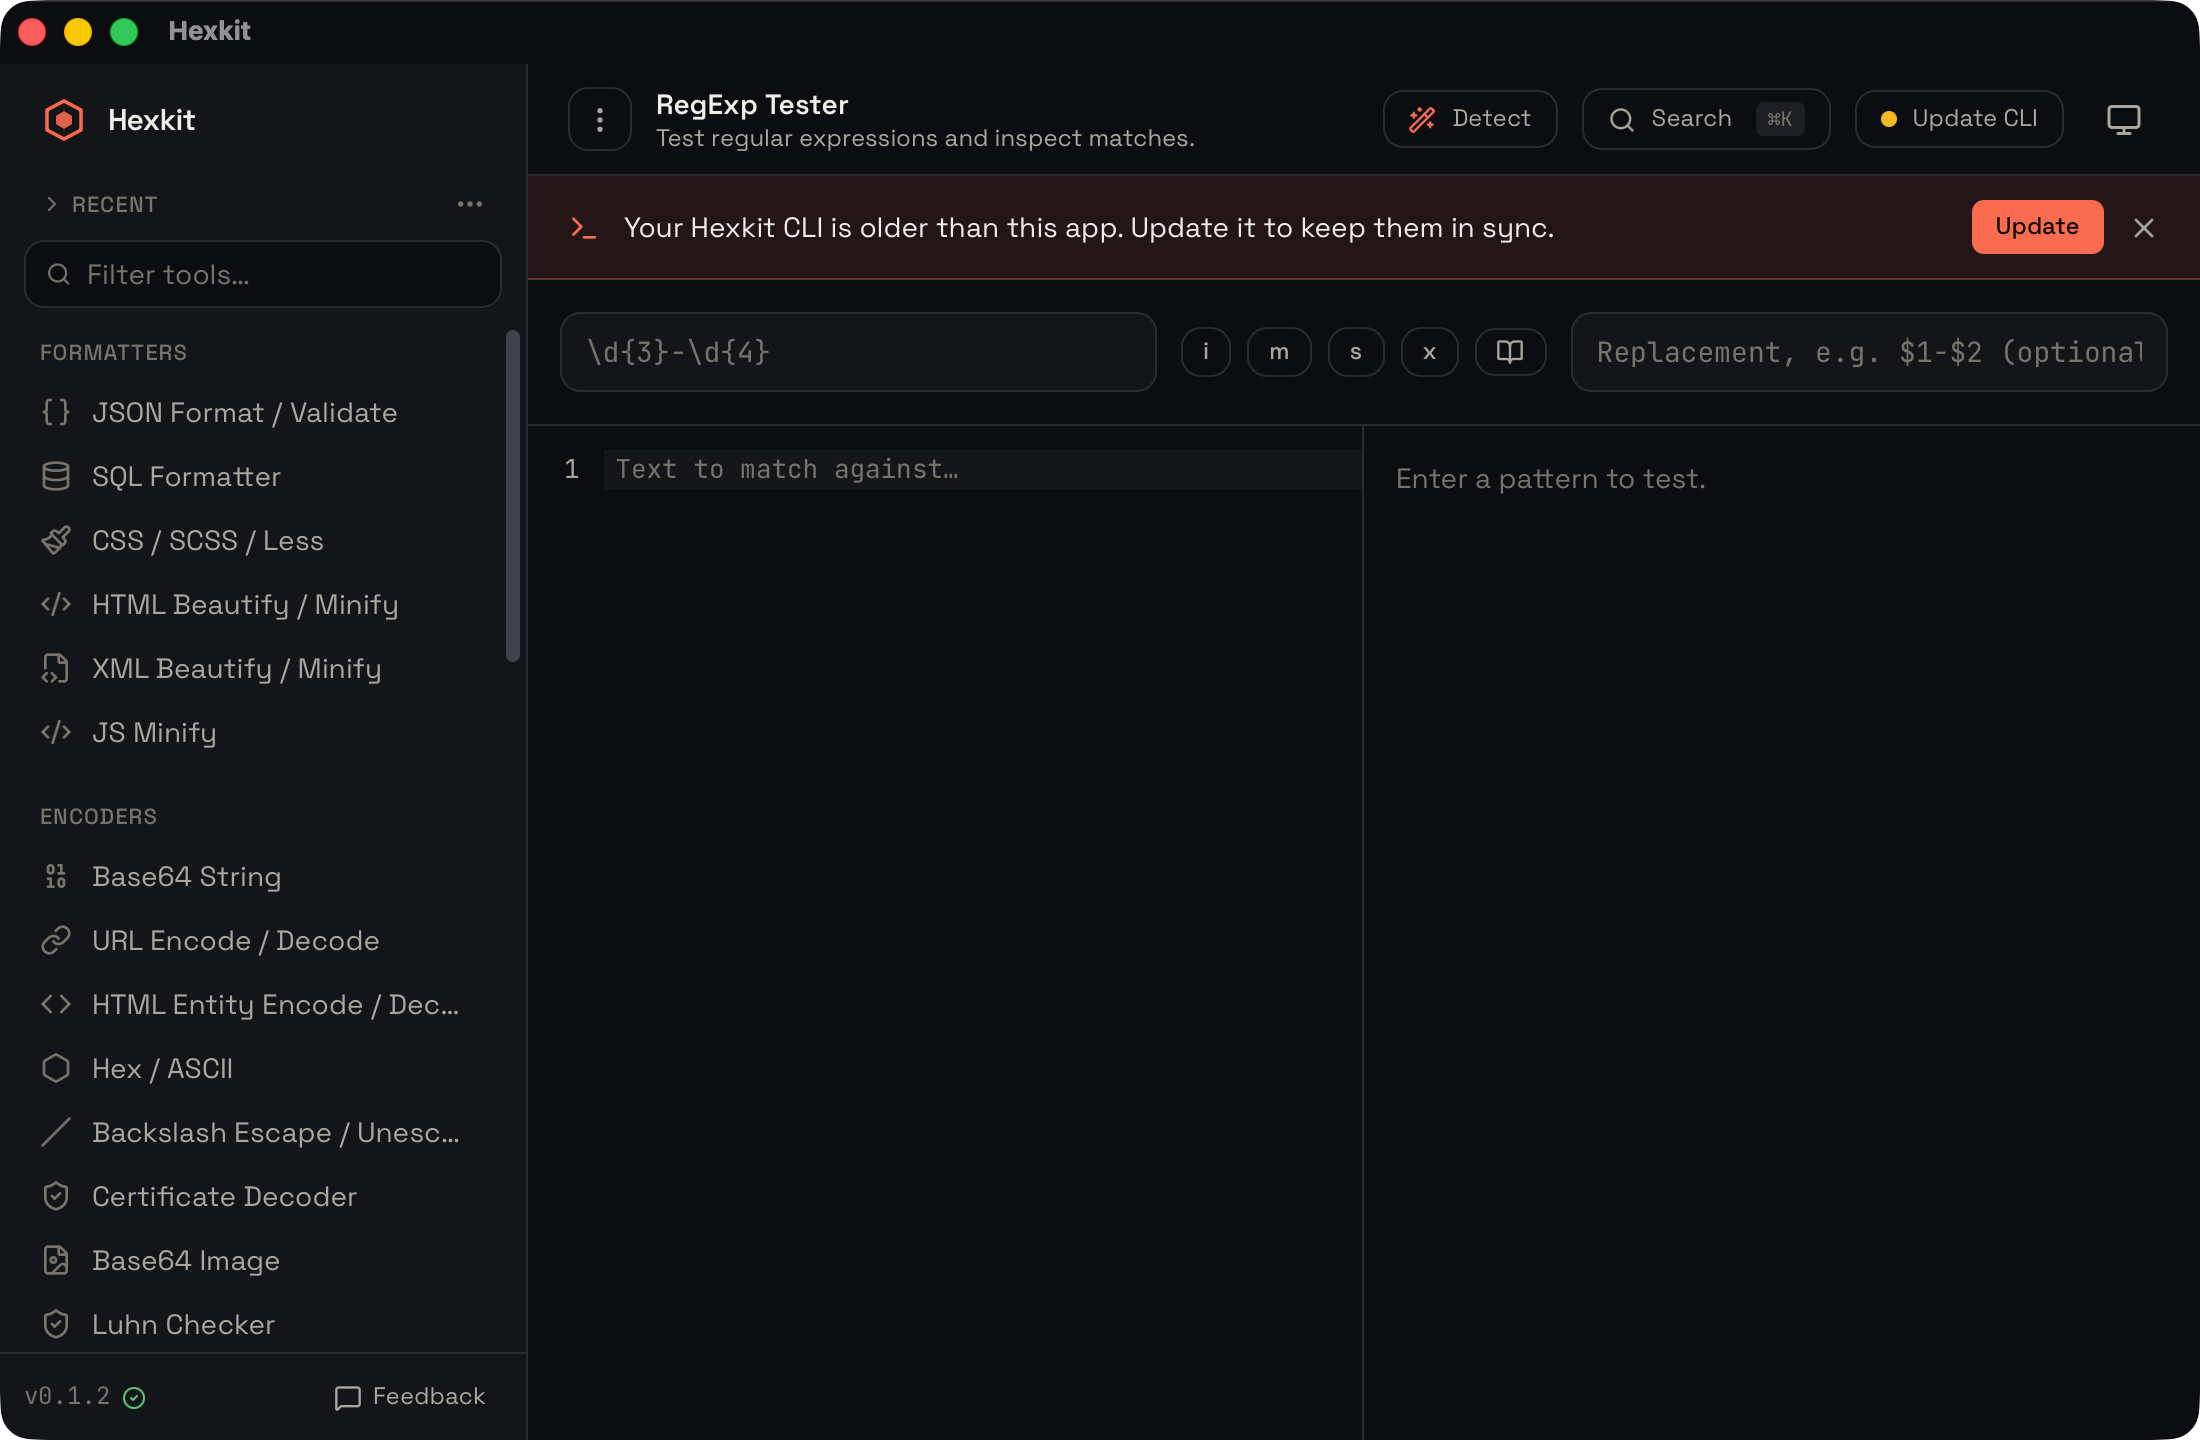Click the code icon beside HTML Beautify
2200x1440 pixels.
(56, 604)
